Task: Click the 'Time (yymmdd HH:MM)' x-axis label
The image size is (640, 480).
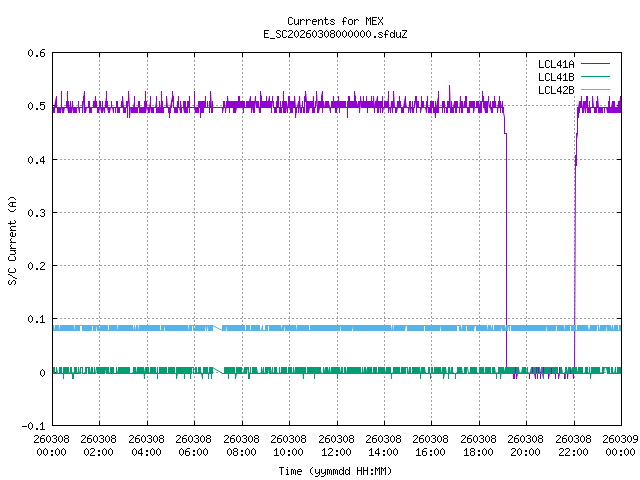Action: pyautogui.click(x=335, y=470)
